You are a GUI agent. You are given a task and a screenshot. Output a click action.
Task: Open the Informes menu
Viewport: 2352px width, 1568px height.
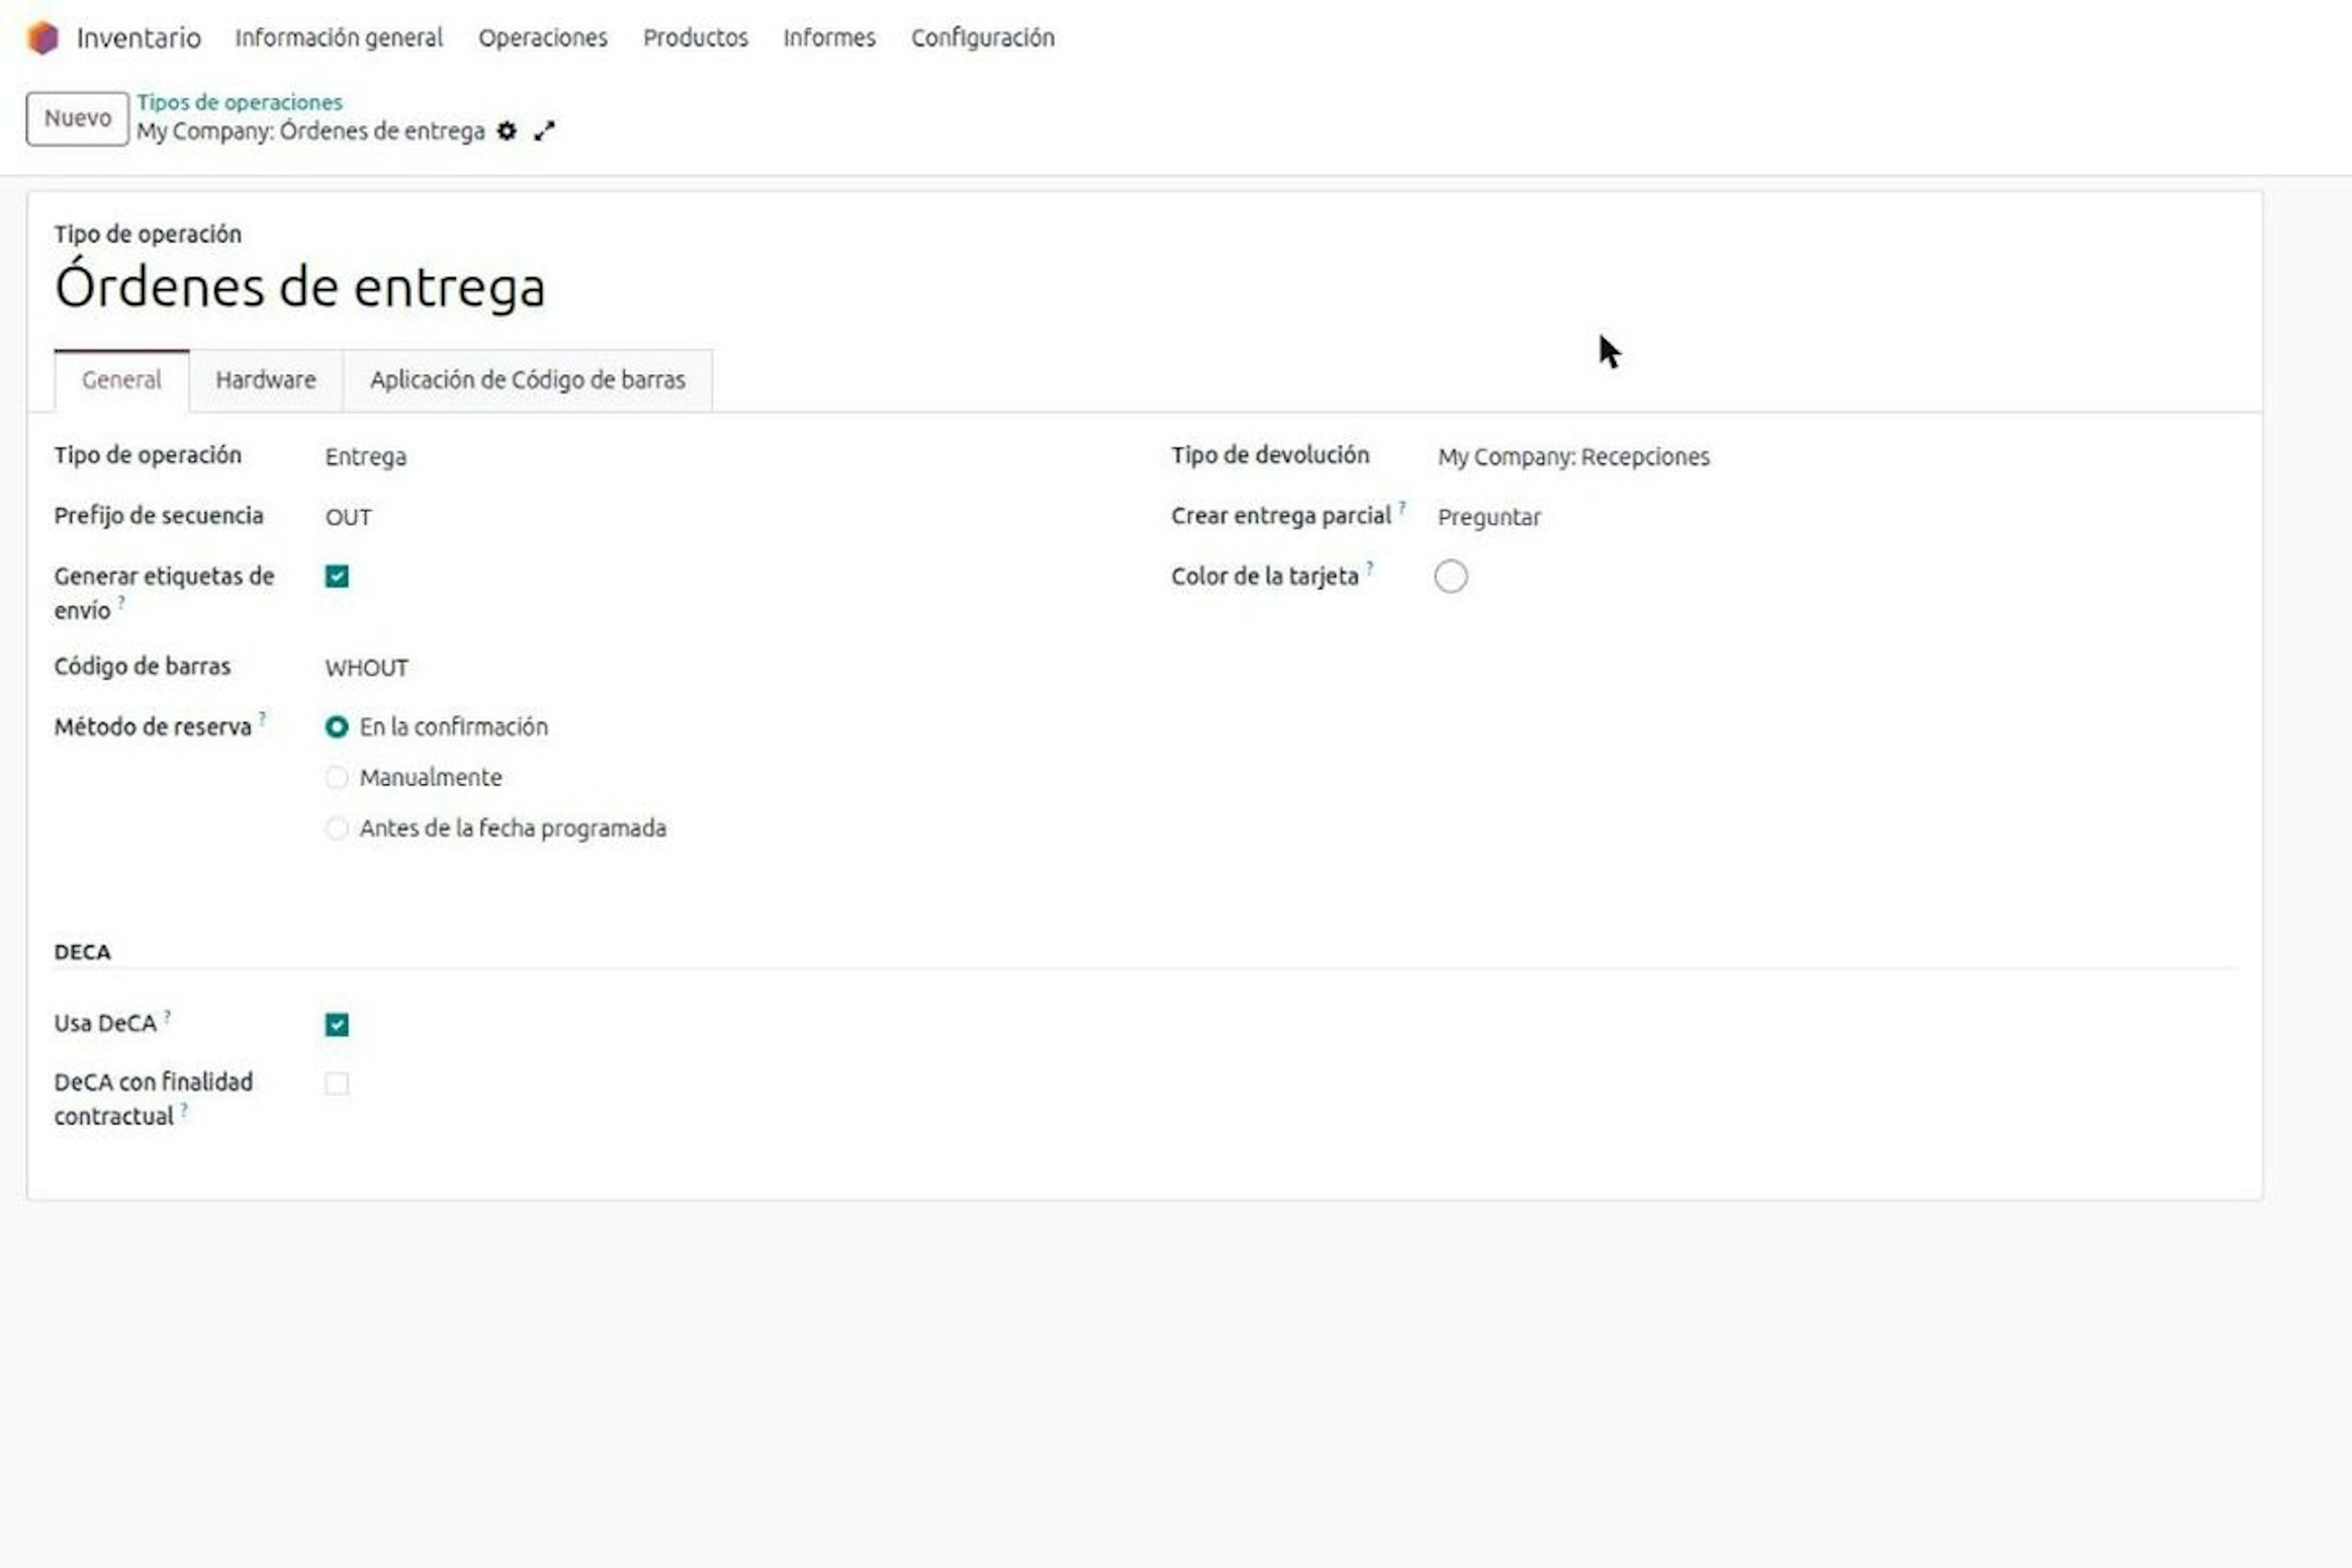coord(829,38)
